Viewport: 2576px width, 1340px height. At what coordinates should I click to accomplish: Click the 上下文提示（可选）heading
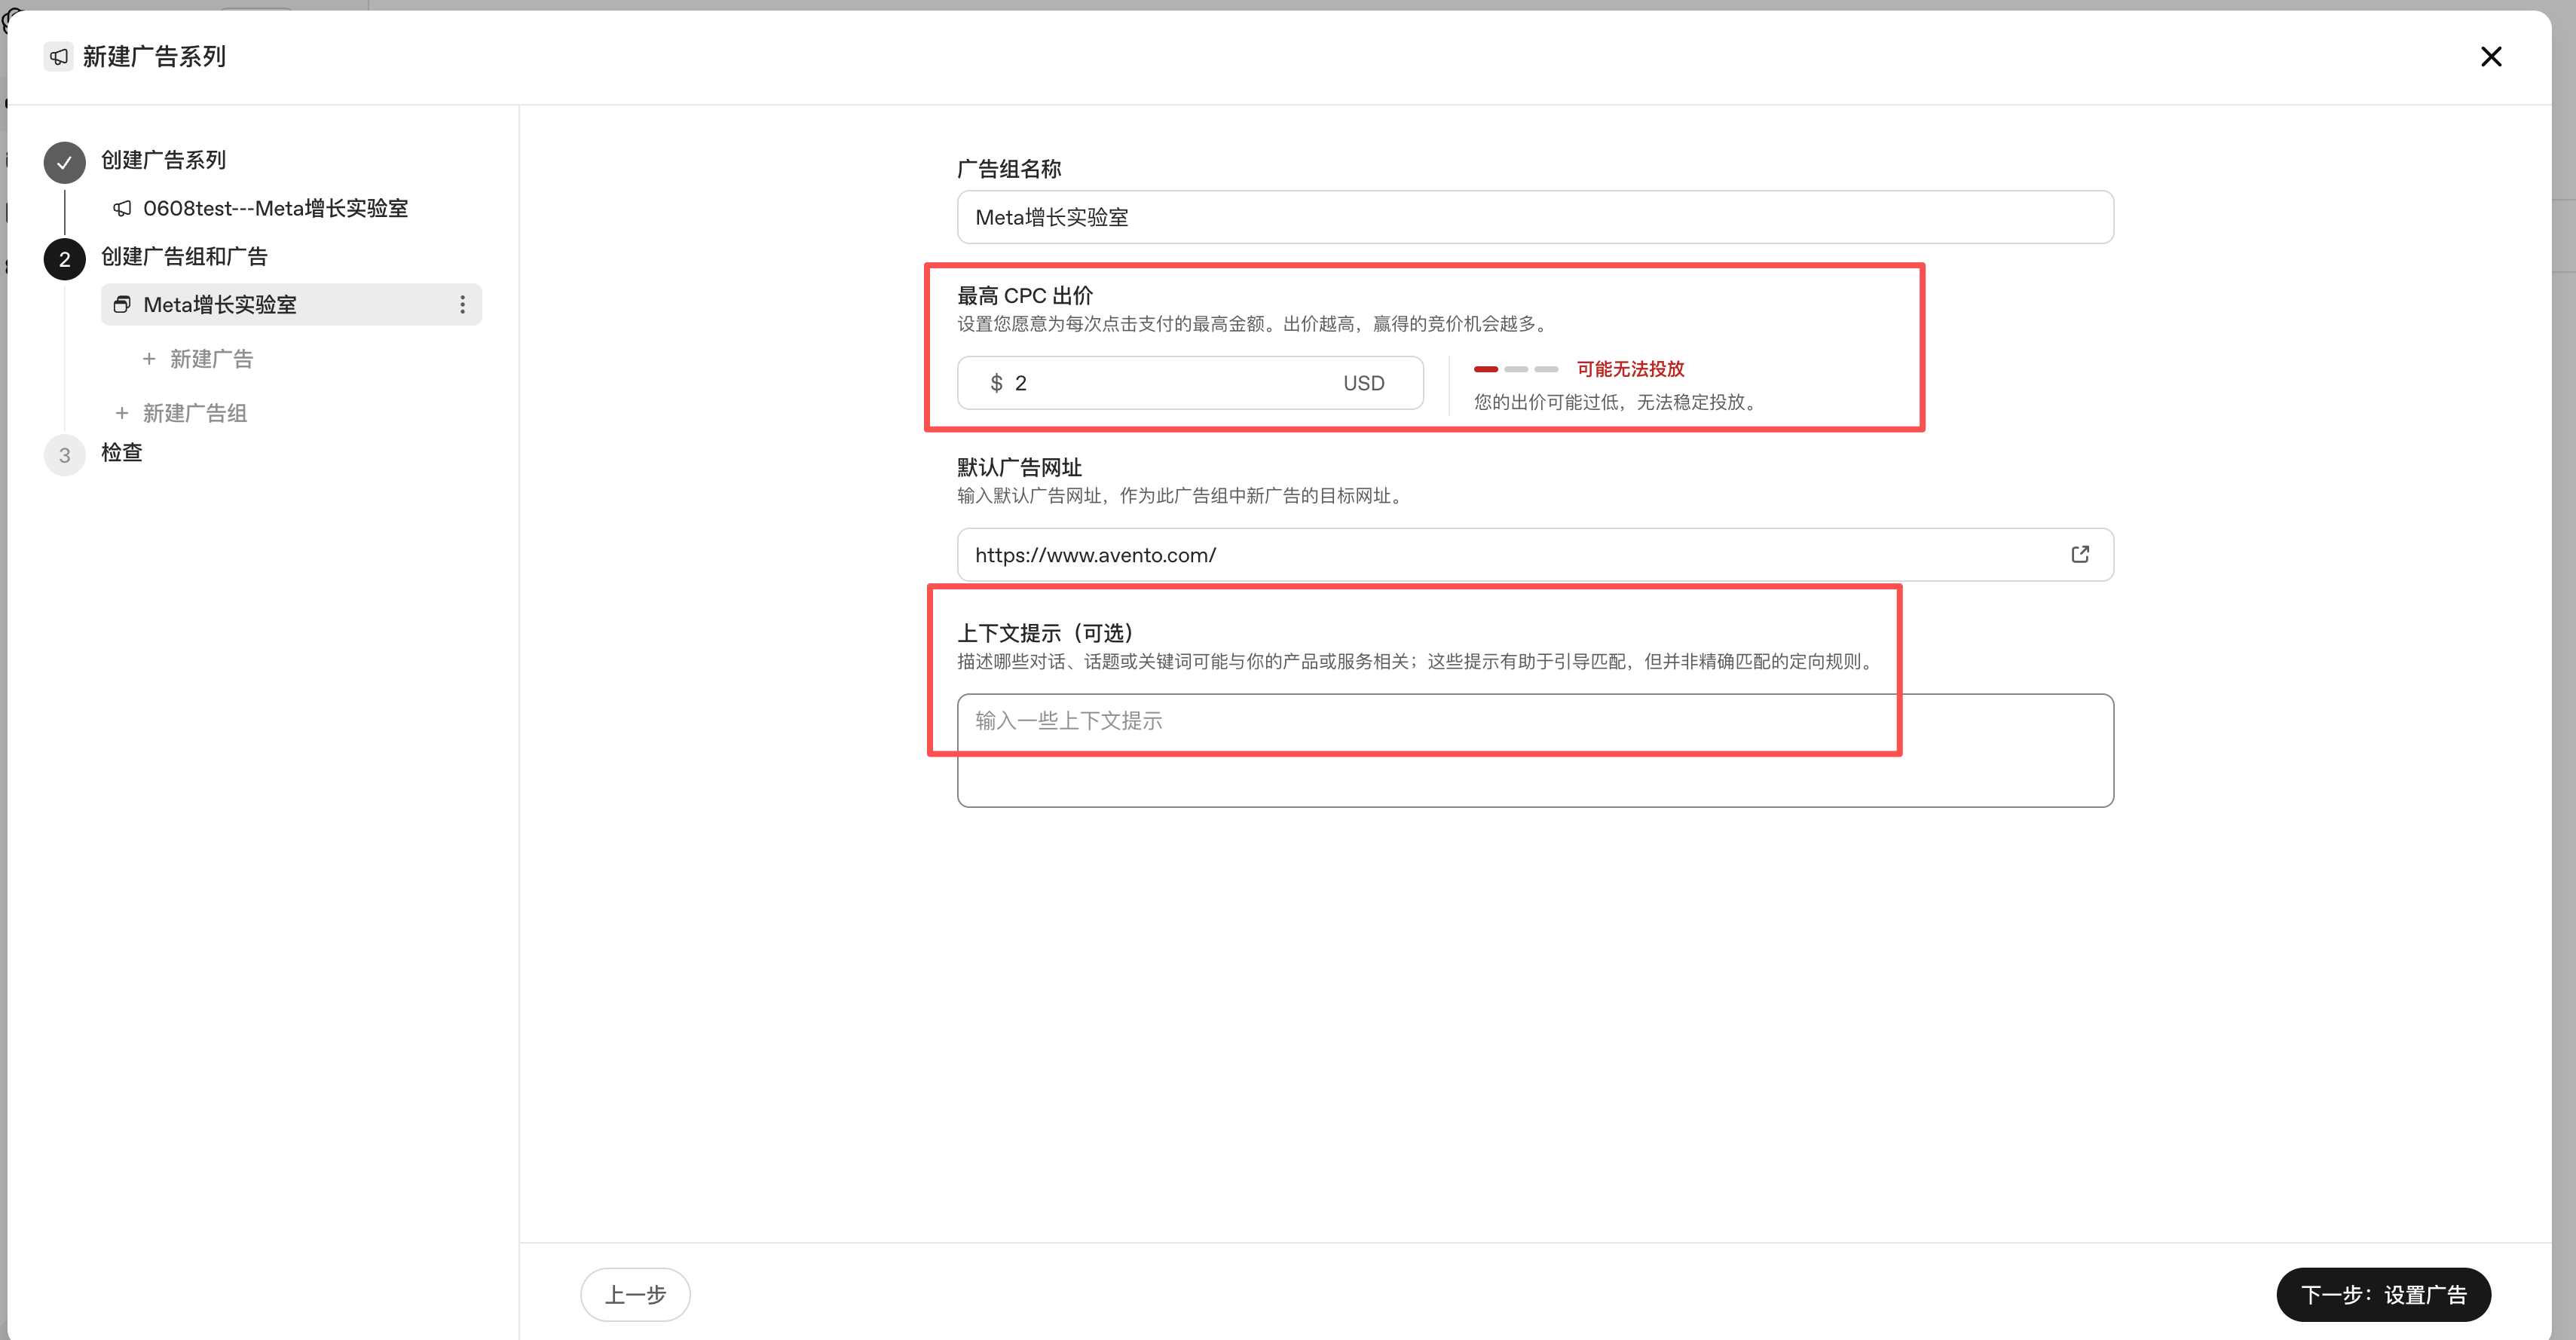[1045, 633]
